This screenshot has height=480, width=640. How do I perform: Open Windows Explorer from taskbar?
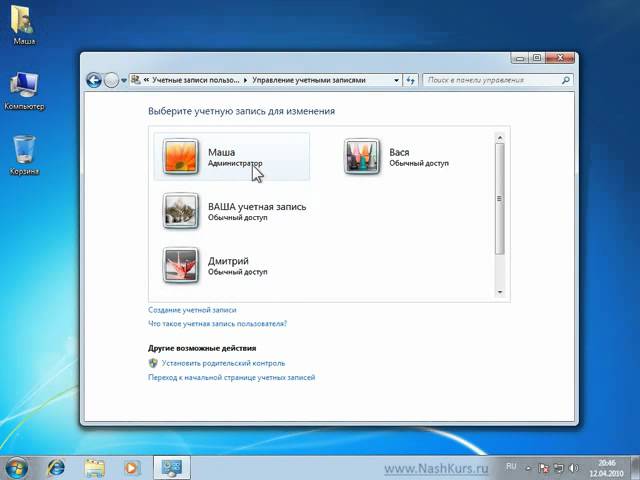click(94, 468)
